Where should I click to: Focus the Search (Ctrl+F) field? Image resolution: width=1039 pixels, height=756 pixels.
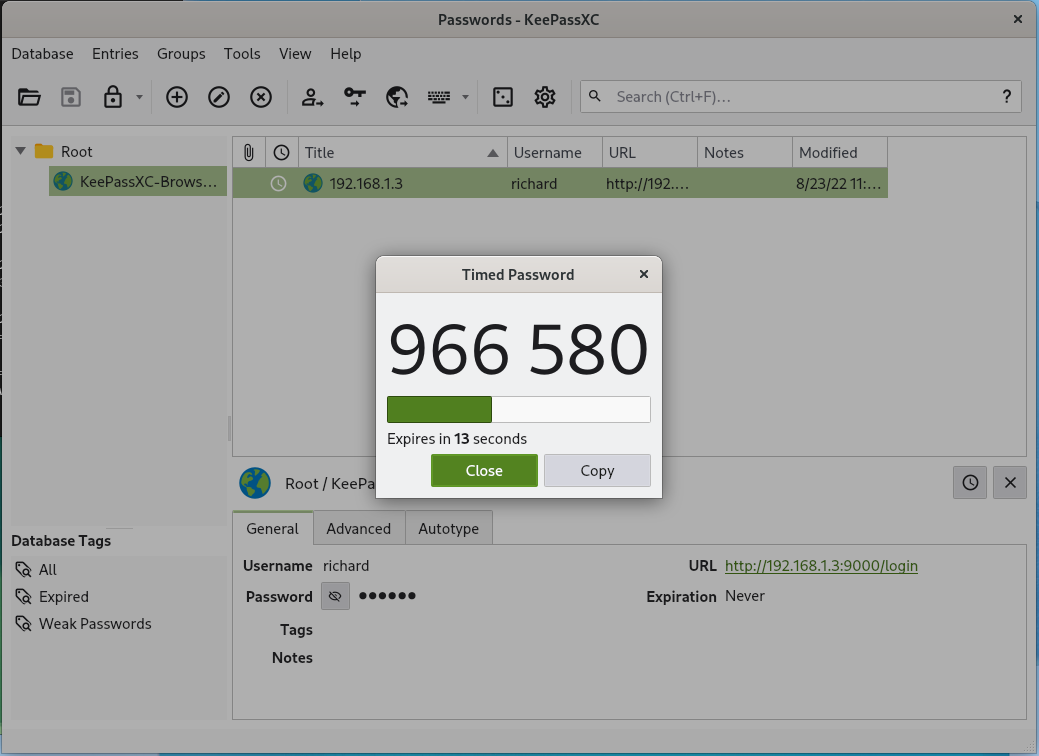click(x=800, y=97)
